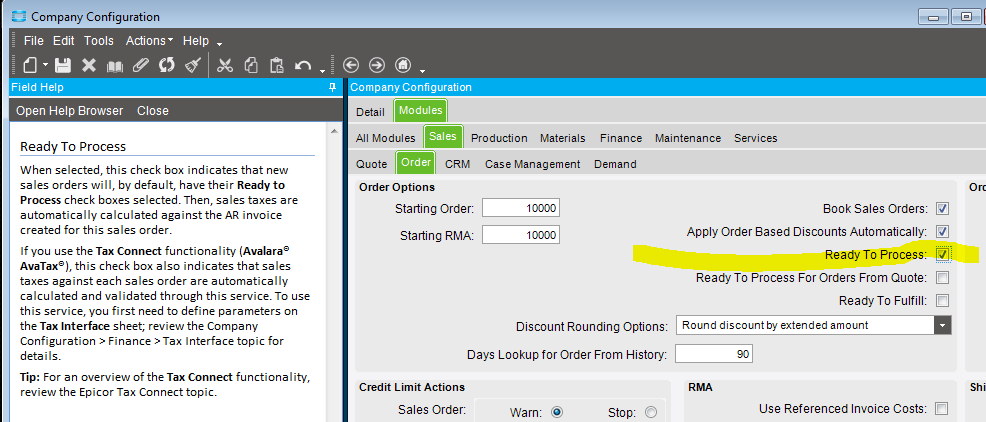986x422 pixels.
Task: Click the Company Configuration title bar app icon
Action: click(x=19, y=16)
